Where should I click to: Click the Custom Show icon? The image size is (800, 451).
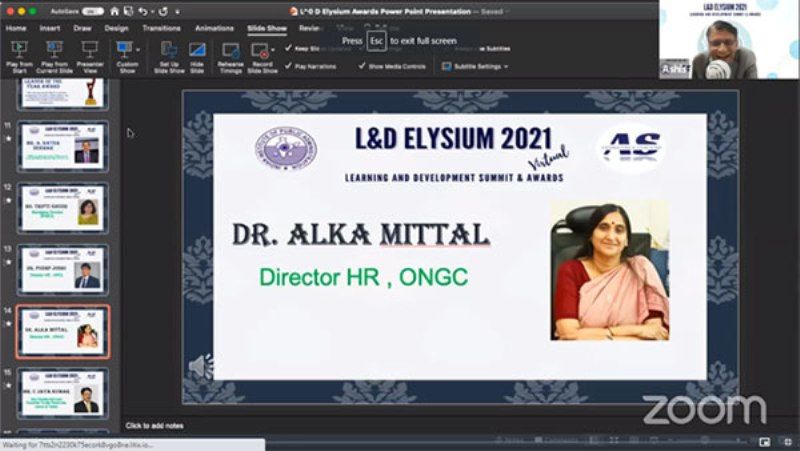click(x=124, y=49)
